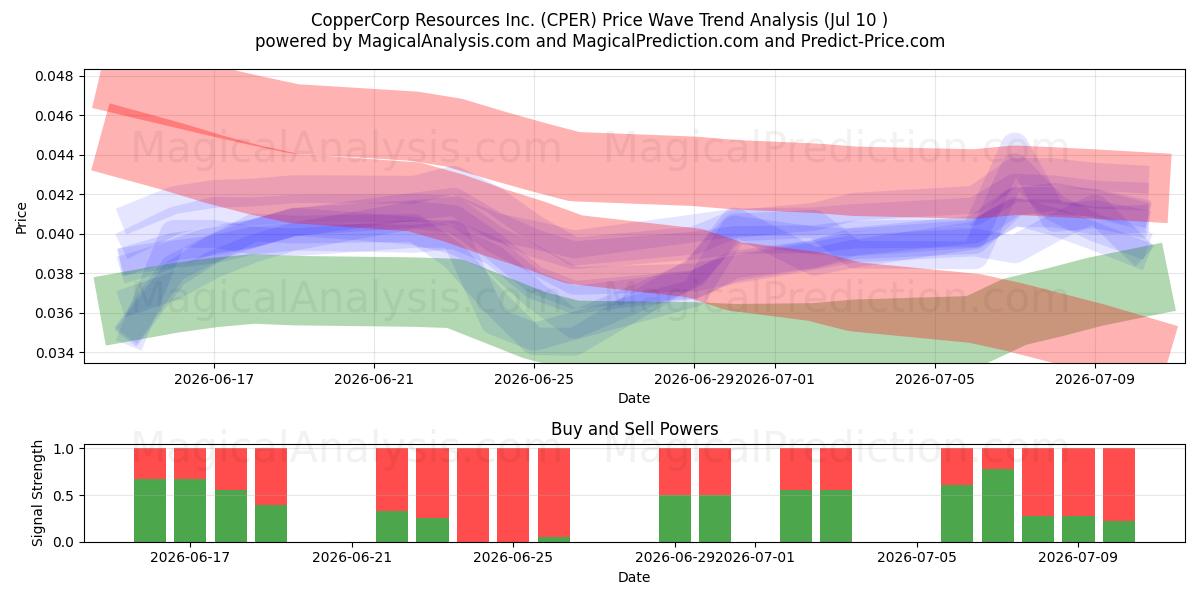Click the 'Date' label under the price chart
Image resolution: width=1200 pixels, height=600 pixels.
(634, 398)
